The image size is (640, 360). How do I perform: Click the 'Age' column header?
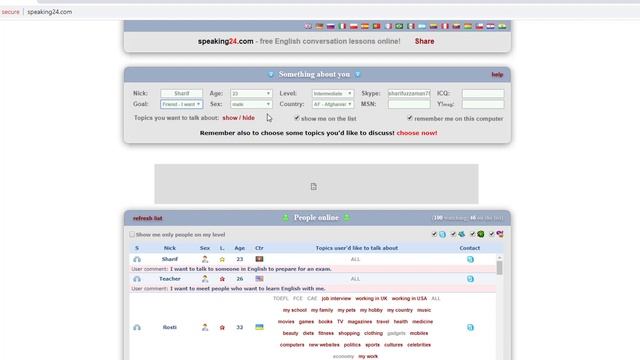tap(240, 248)
